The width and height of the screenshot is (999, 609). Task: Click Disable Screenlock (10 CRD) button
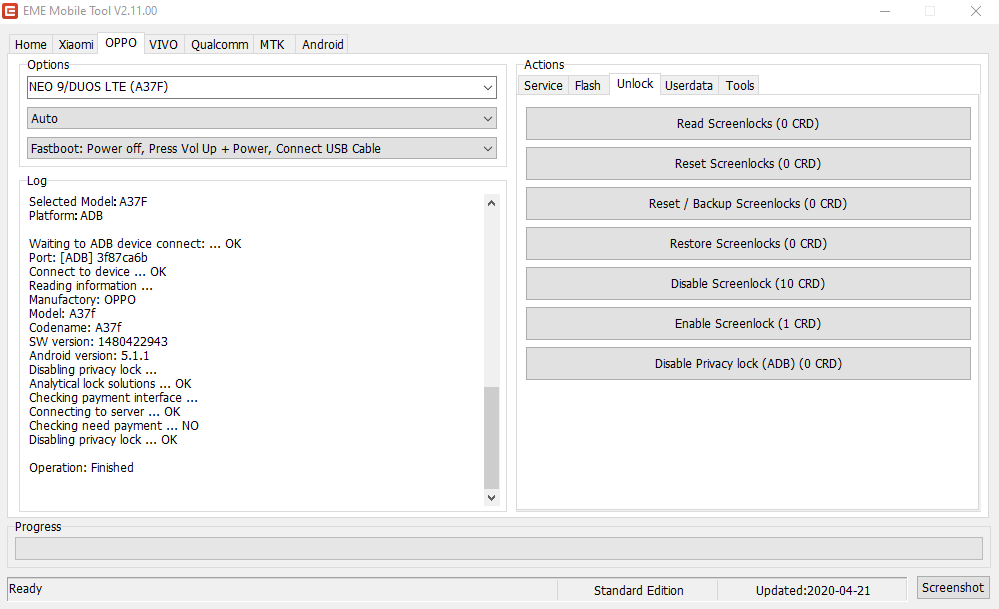[x=748, y=283]
